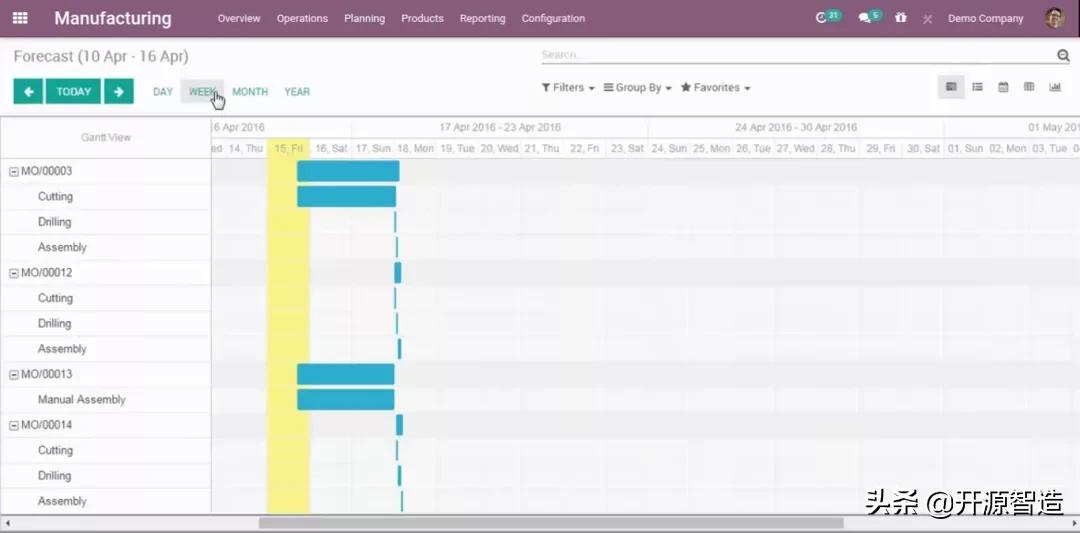Click '24 Apr 2016 - 30 Apr 2016' header
Screen dimensions: 1080x533
pyautogui.click(x=796, y=127)
